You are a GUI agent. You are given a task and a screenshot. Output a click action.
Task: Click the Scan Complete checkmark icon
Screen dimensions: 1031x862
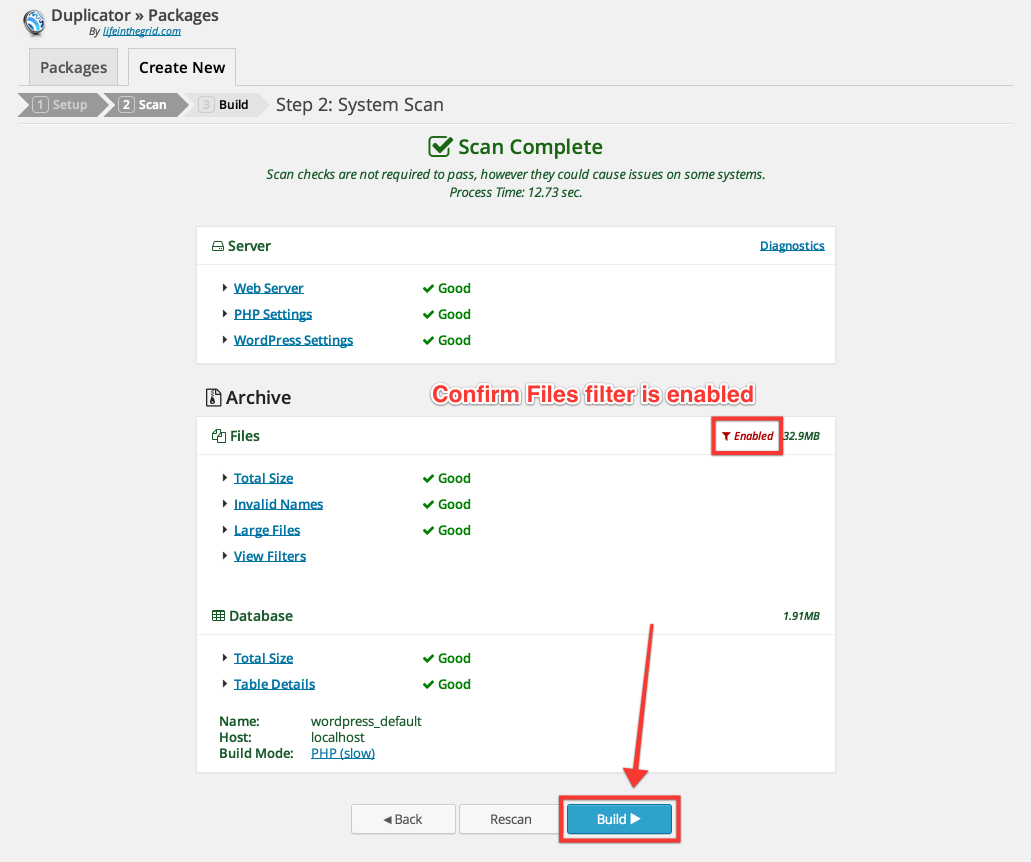coord(440,146)
